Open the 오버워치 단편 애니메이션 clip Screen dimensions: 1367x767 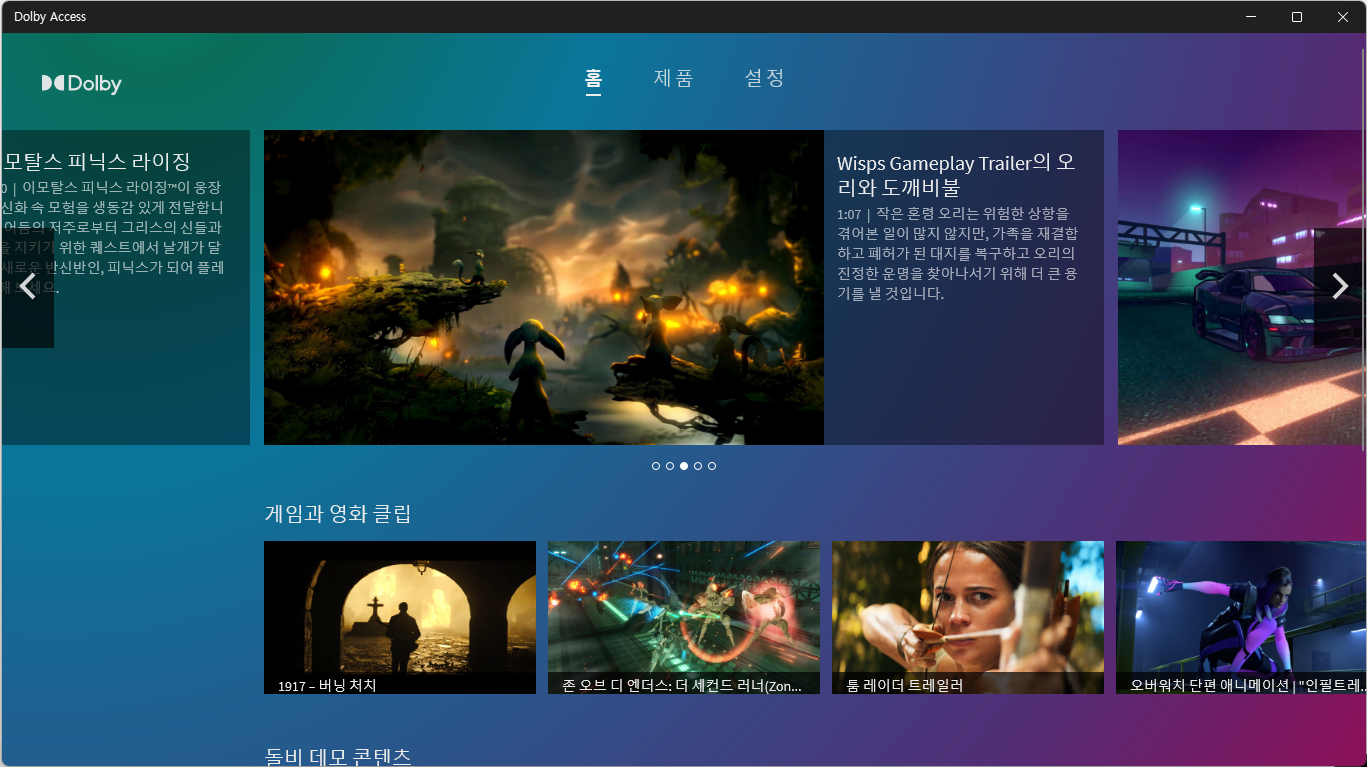tap(1241, 617)
